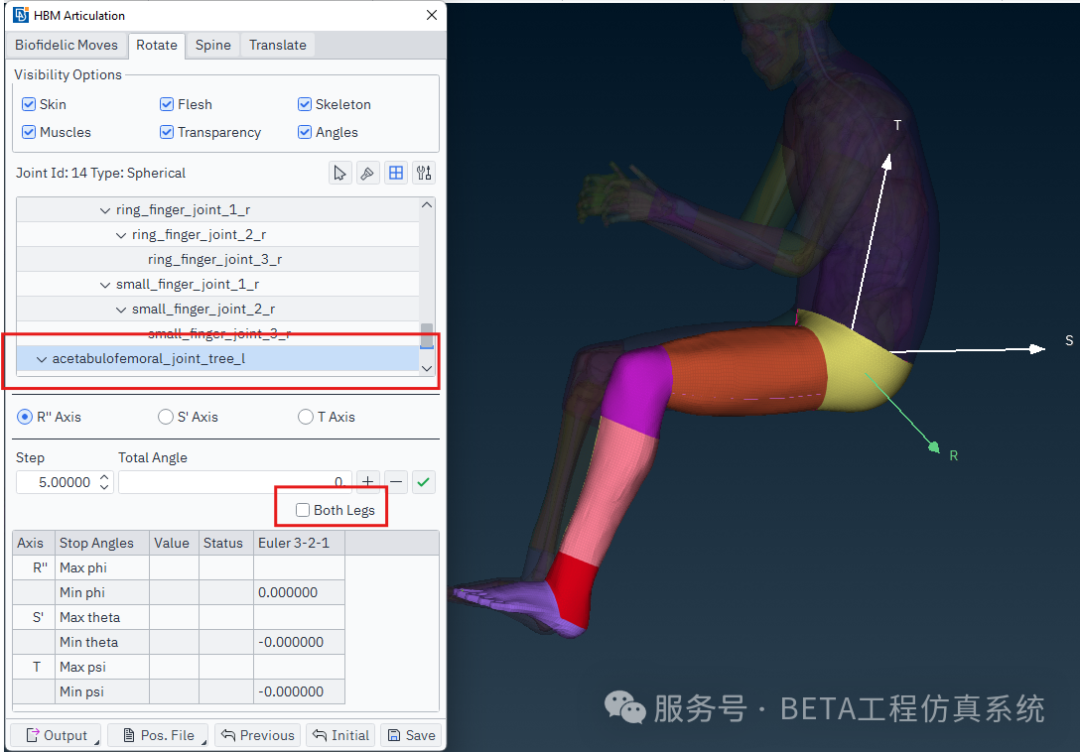Switch to the Spine tab
This screenshot has height=752, width=1080.
pyautogui.click(x=213, y=45)
